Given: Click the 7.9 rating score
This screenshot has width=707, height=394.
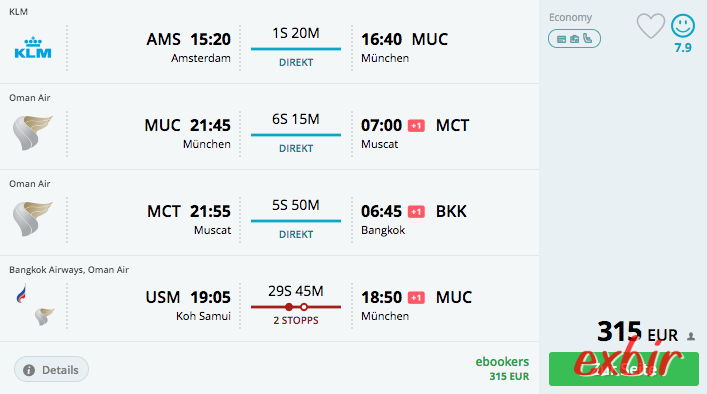Looking at the screenshot, I should (x=683, y=48).
